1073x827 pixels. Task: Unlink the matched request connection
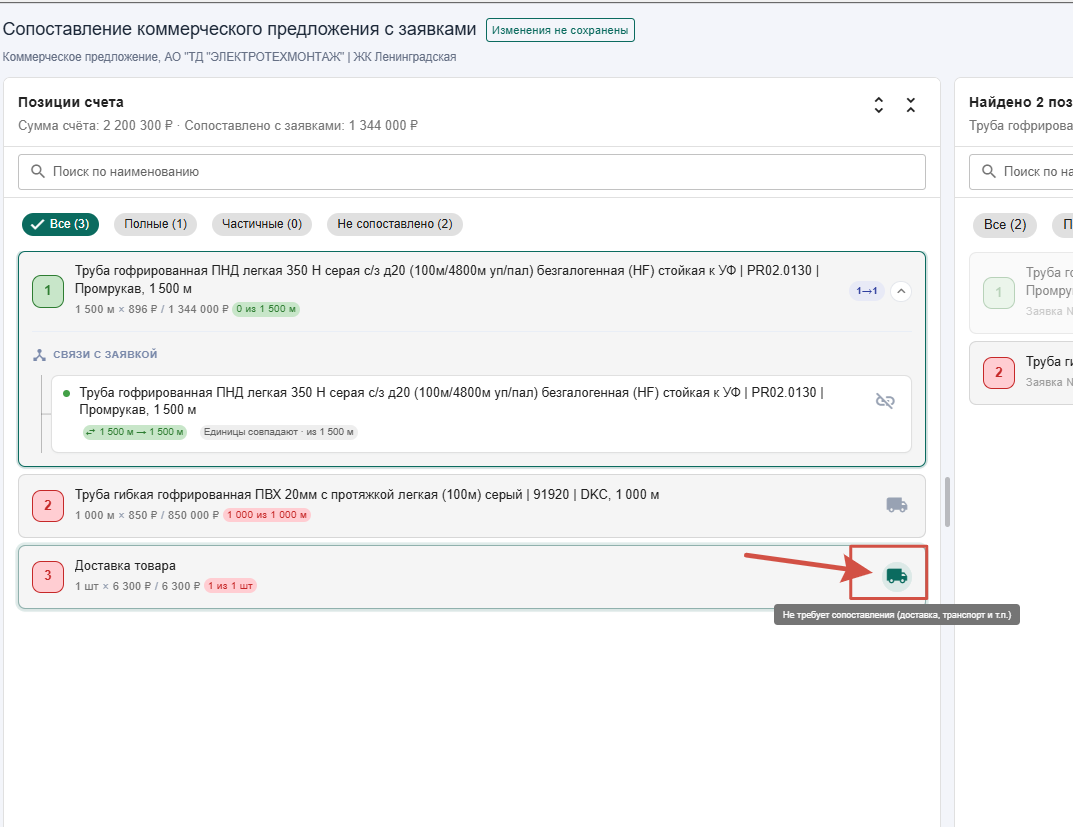[885, 401]
